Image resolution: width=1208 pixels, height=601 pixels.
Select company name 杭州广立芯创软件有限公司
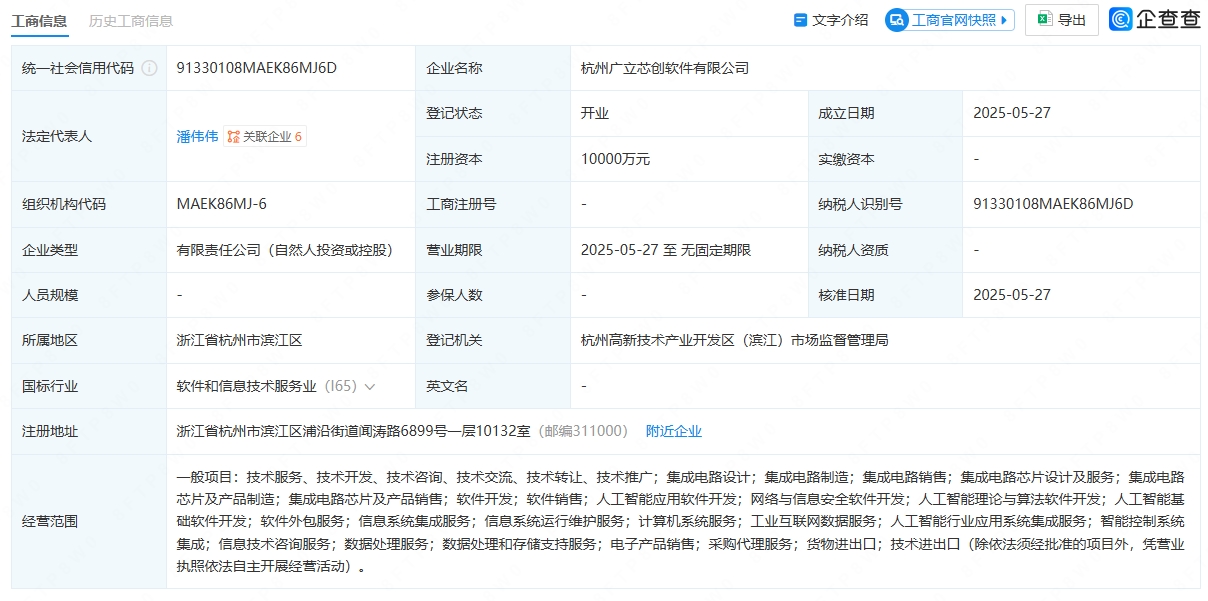click(x=665, y=68)
